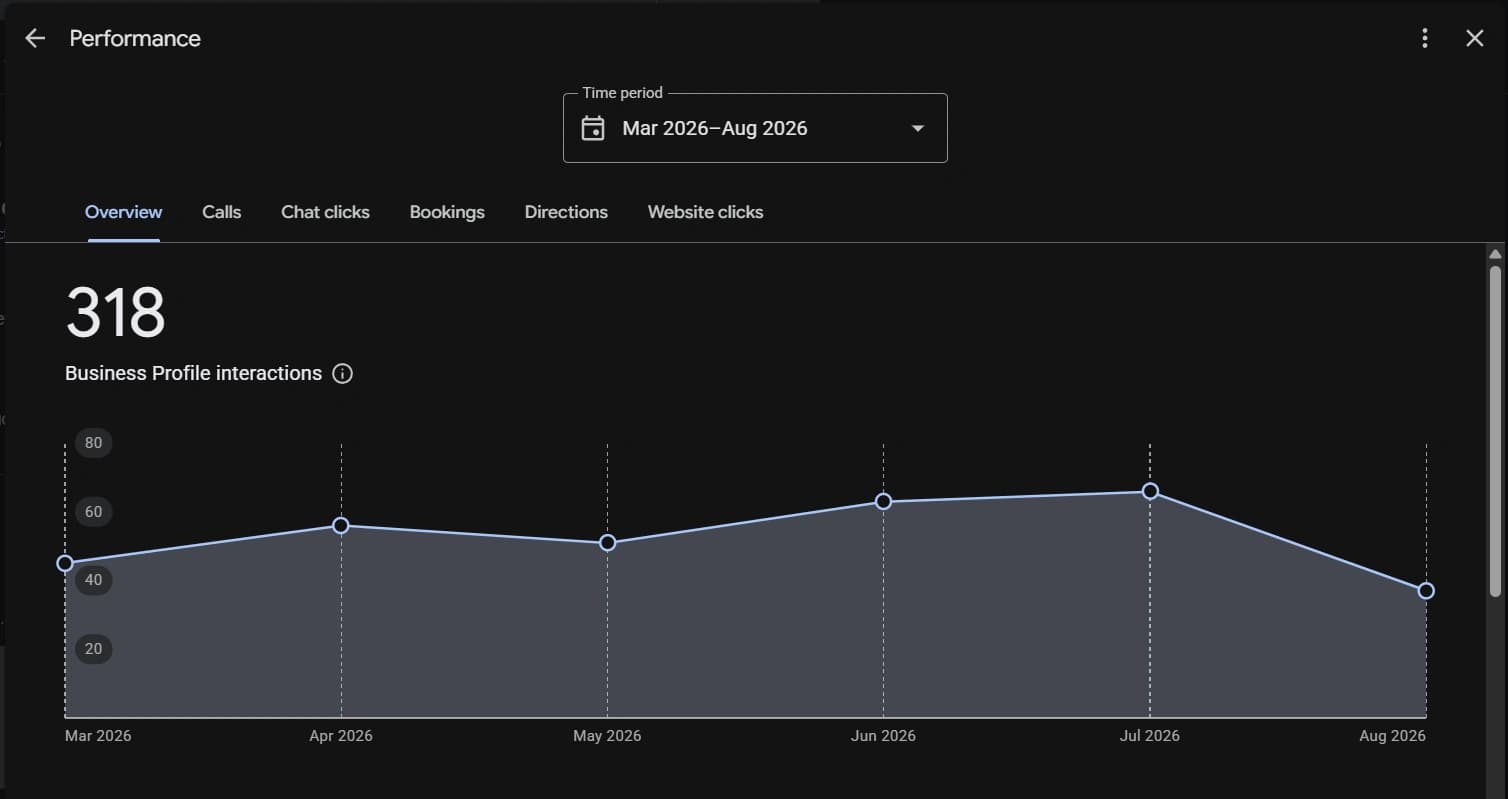Click the Aug 2026 x-axis label
The image size is (1508, 799).
(x=1393, y=736)
